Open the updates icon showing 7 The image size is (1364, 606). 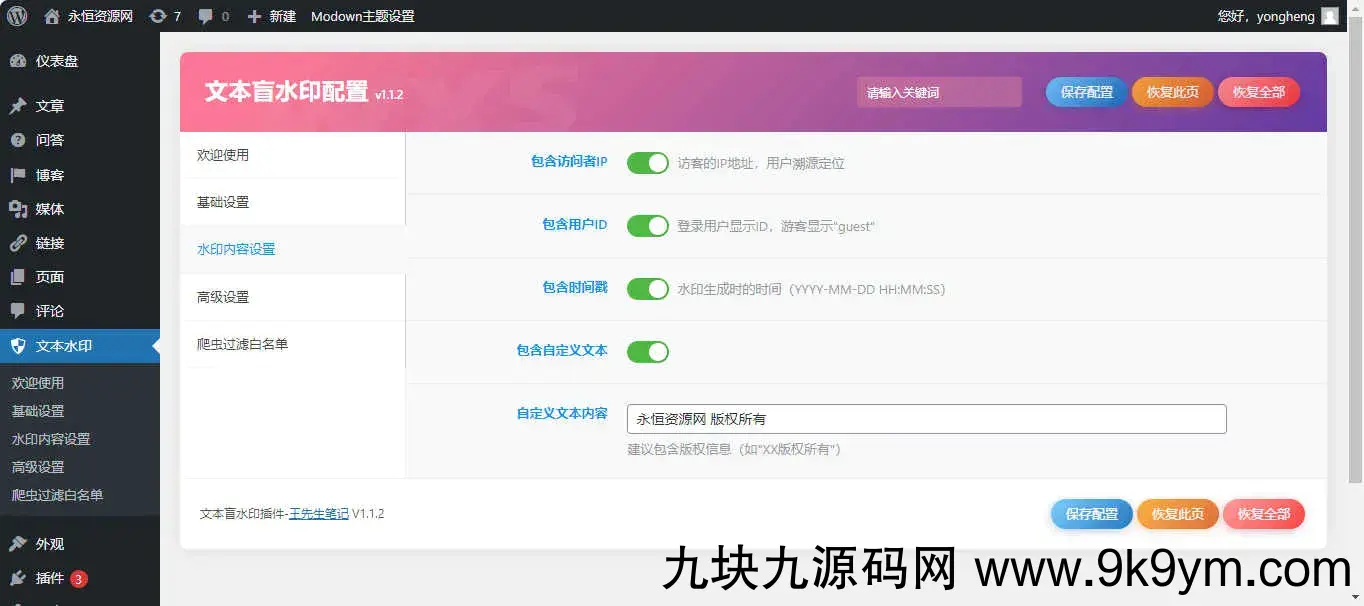coord(158,16)
